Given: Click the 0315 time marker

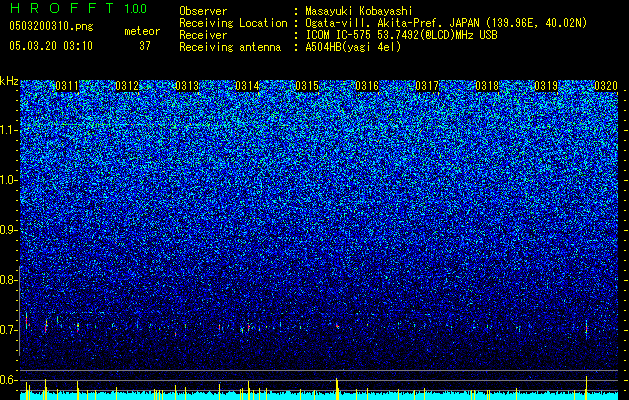Looking at the screenshot, I should click(x=307, y=86).
